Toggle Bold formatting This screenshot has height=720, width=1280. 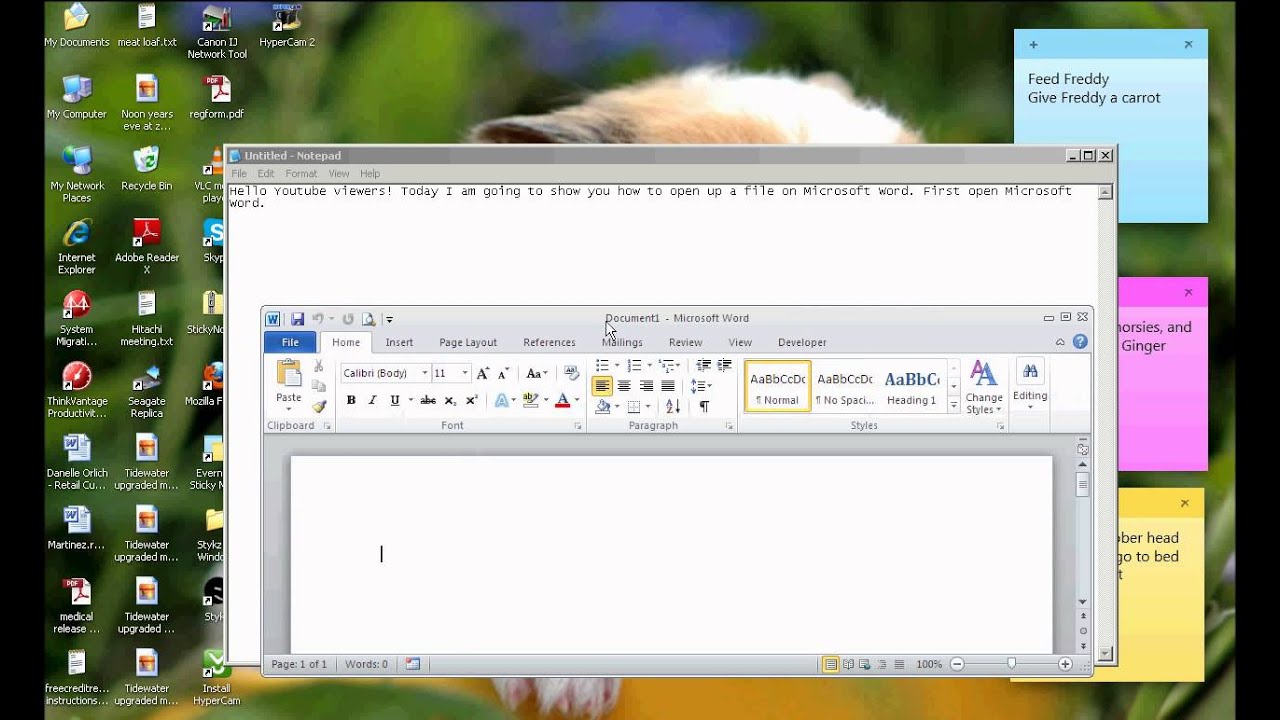[x=351, y=400]
